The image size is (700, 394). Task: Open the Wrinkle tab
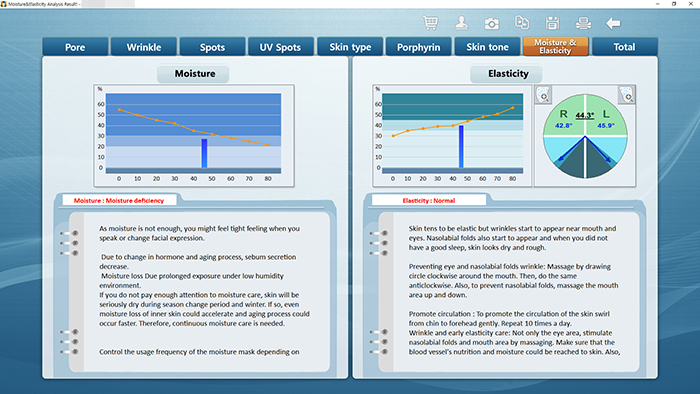[144, 47]
